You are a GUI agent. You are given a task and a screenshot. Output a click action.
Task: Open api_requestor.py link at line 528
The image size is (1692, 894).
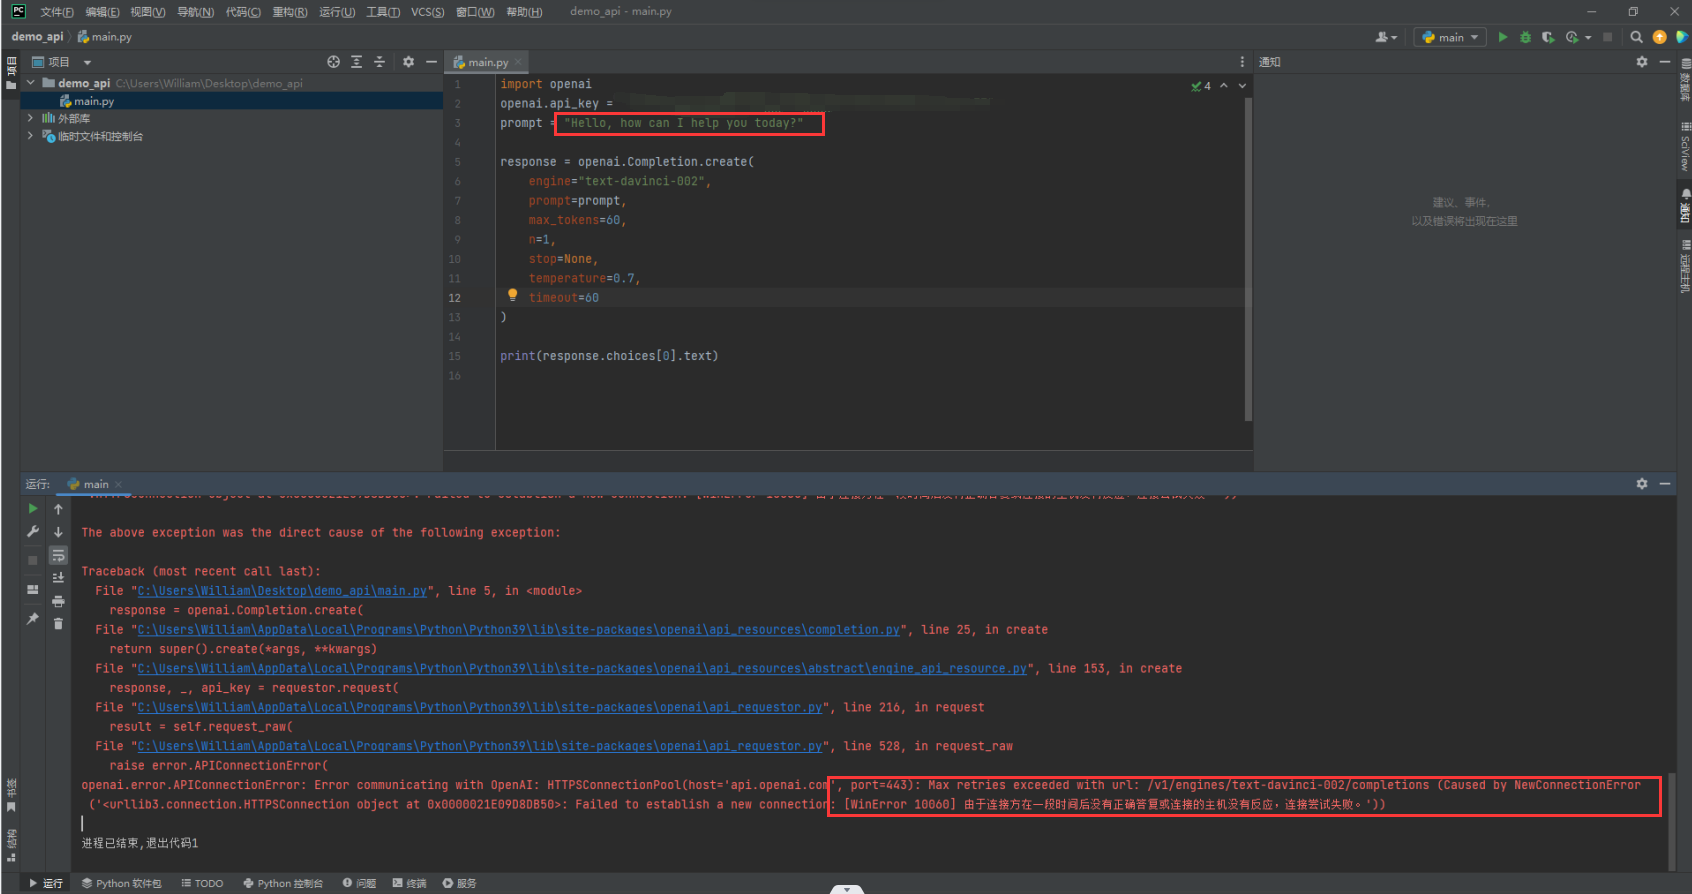479,747
